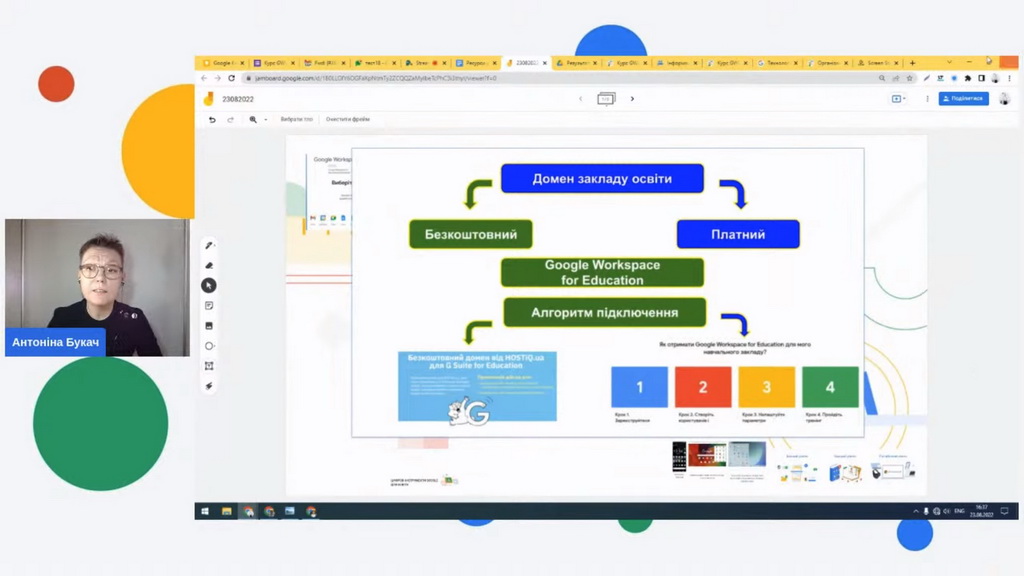Toggle the Chrome side panel
This screenshot has height=576, width=1024.
(x=982, y=78)
